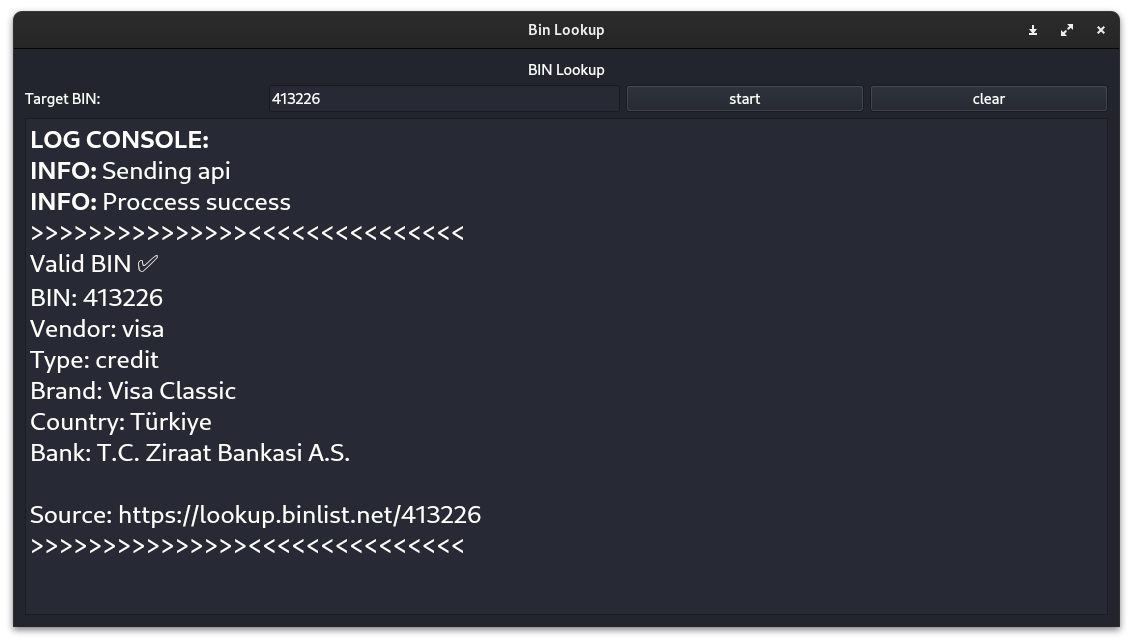Select the 'Bank: T.C. Ziraat Bankasi A.S.' line

click(x=190, y=453)
